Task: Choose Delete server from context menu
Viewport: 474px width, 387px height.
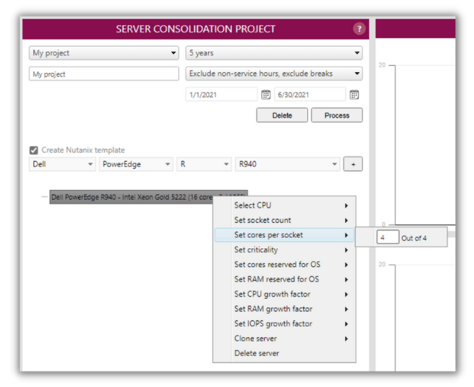Action: pyautogui.click(x=284, y=353)
